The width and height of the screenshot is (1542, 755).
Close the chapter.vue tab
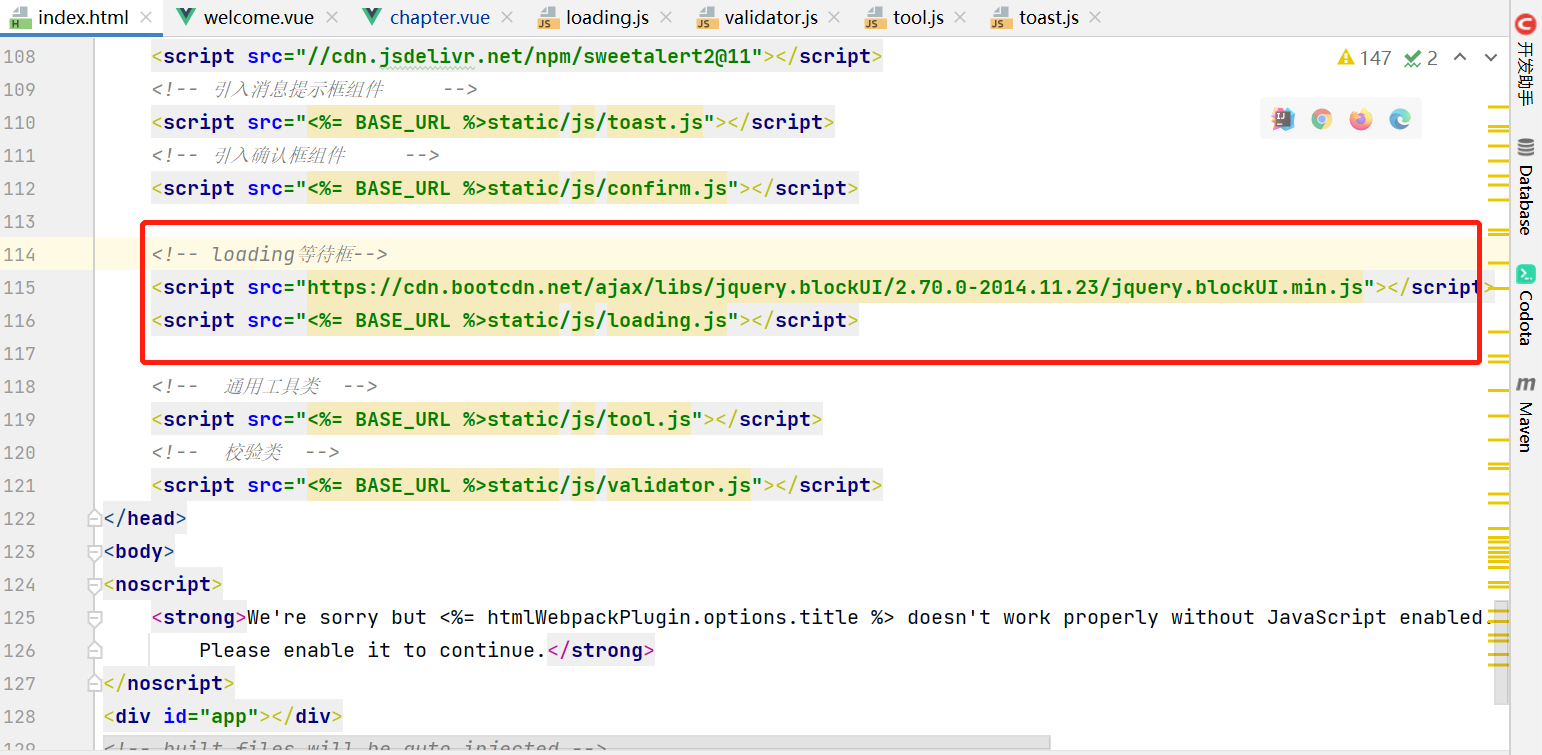coord(507,17)
